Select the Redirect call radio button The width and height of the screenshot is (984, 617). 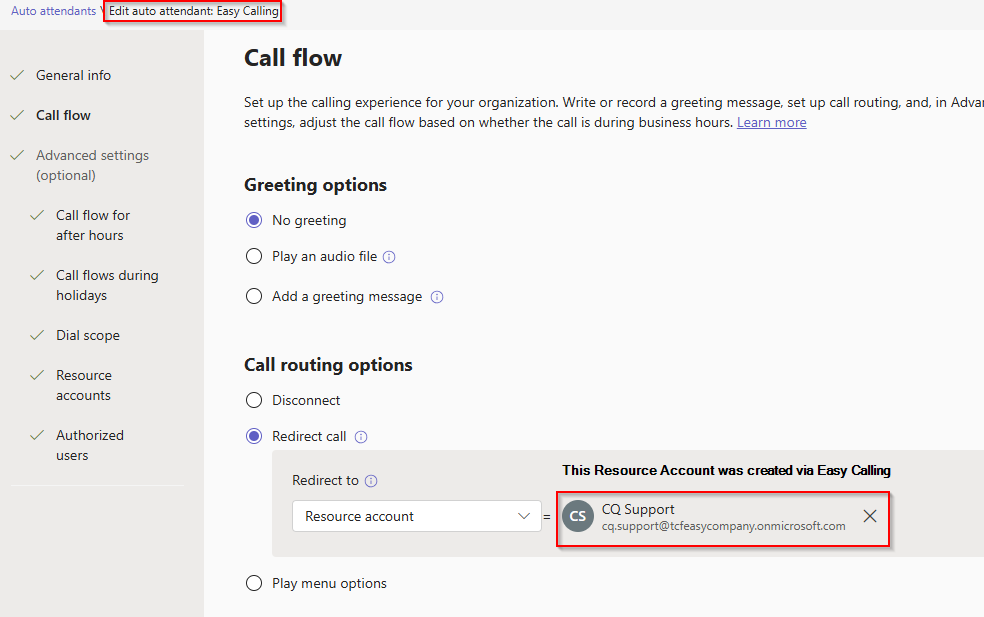254,437
